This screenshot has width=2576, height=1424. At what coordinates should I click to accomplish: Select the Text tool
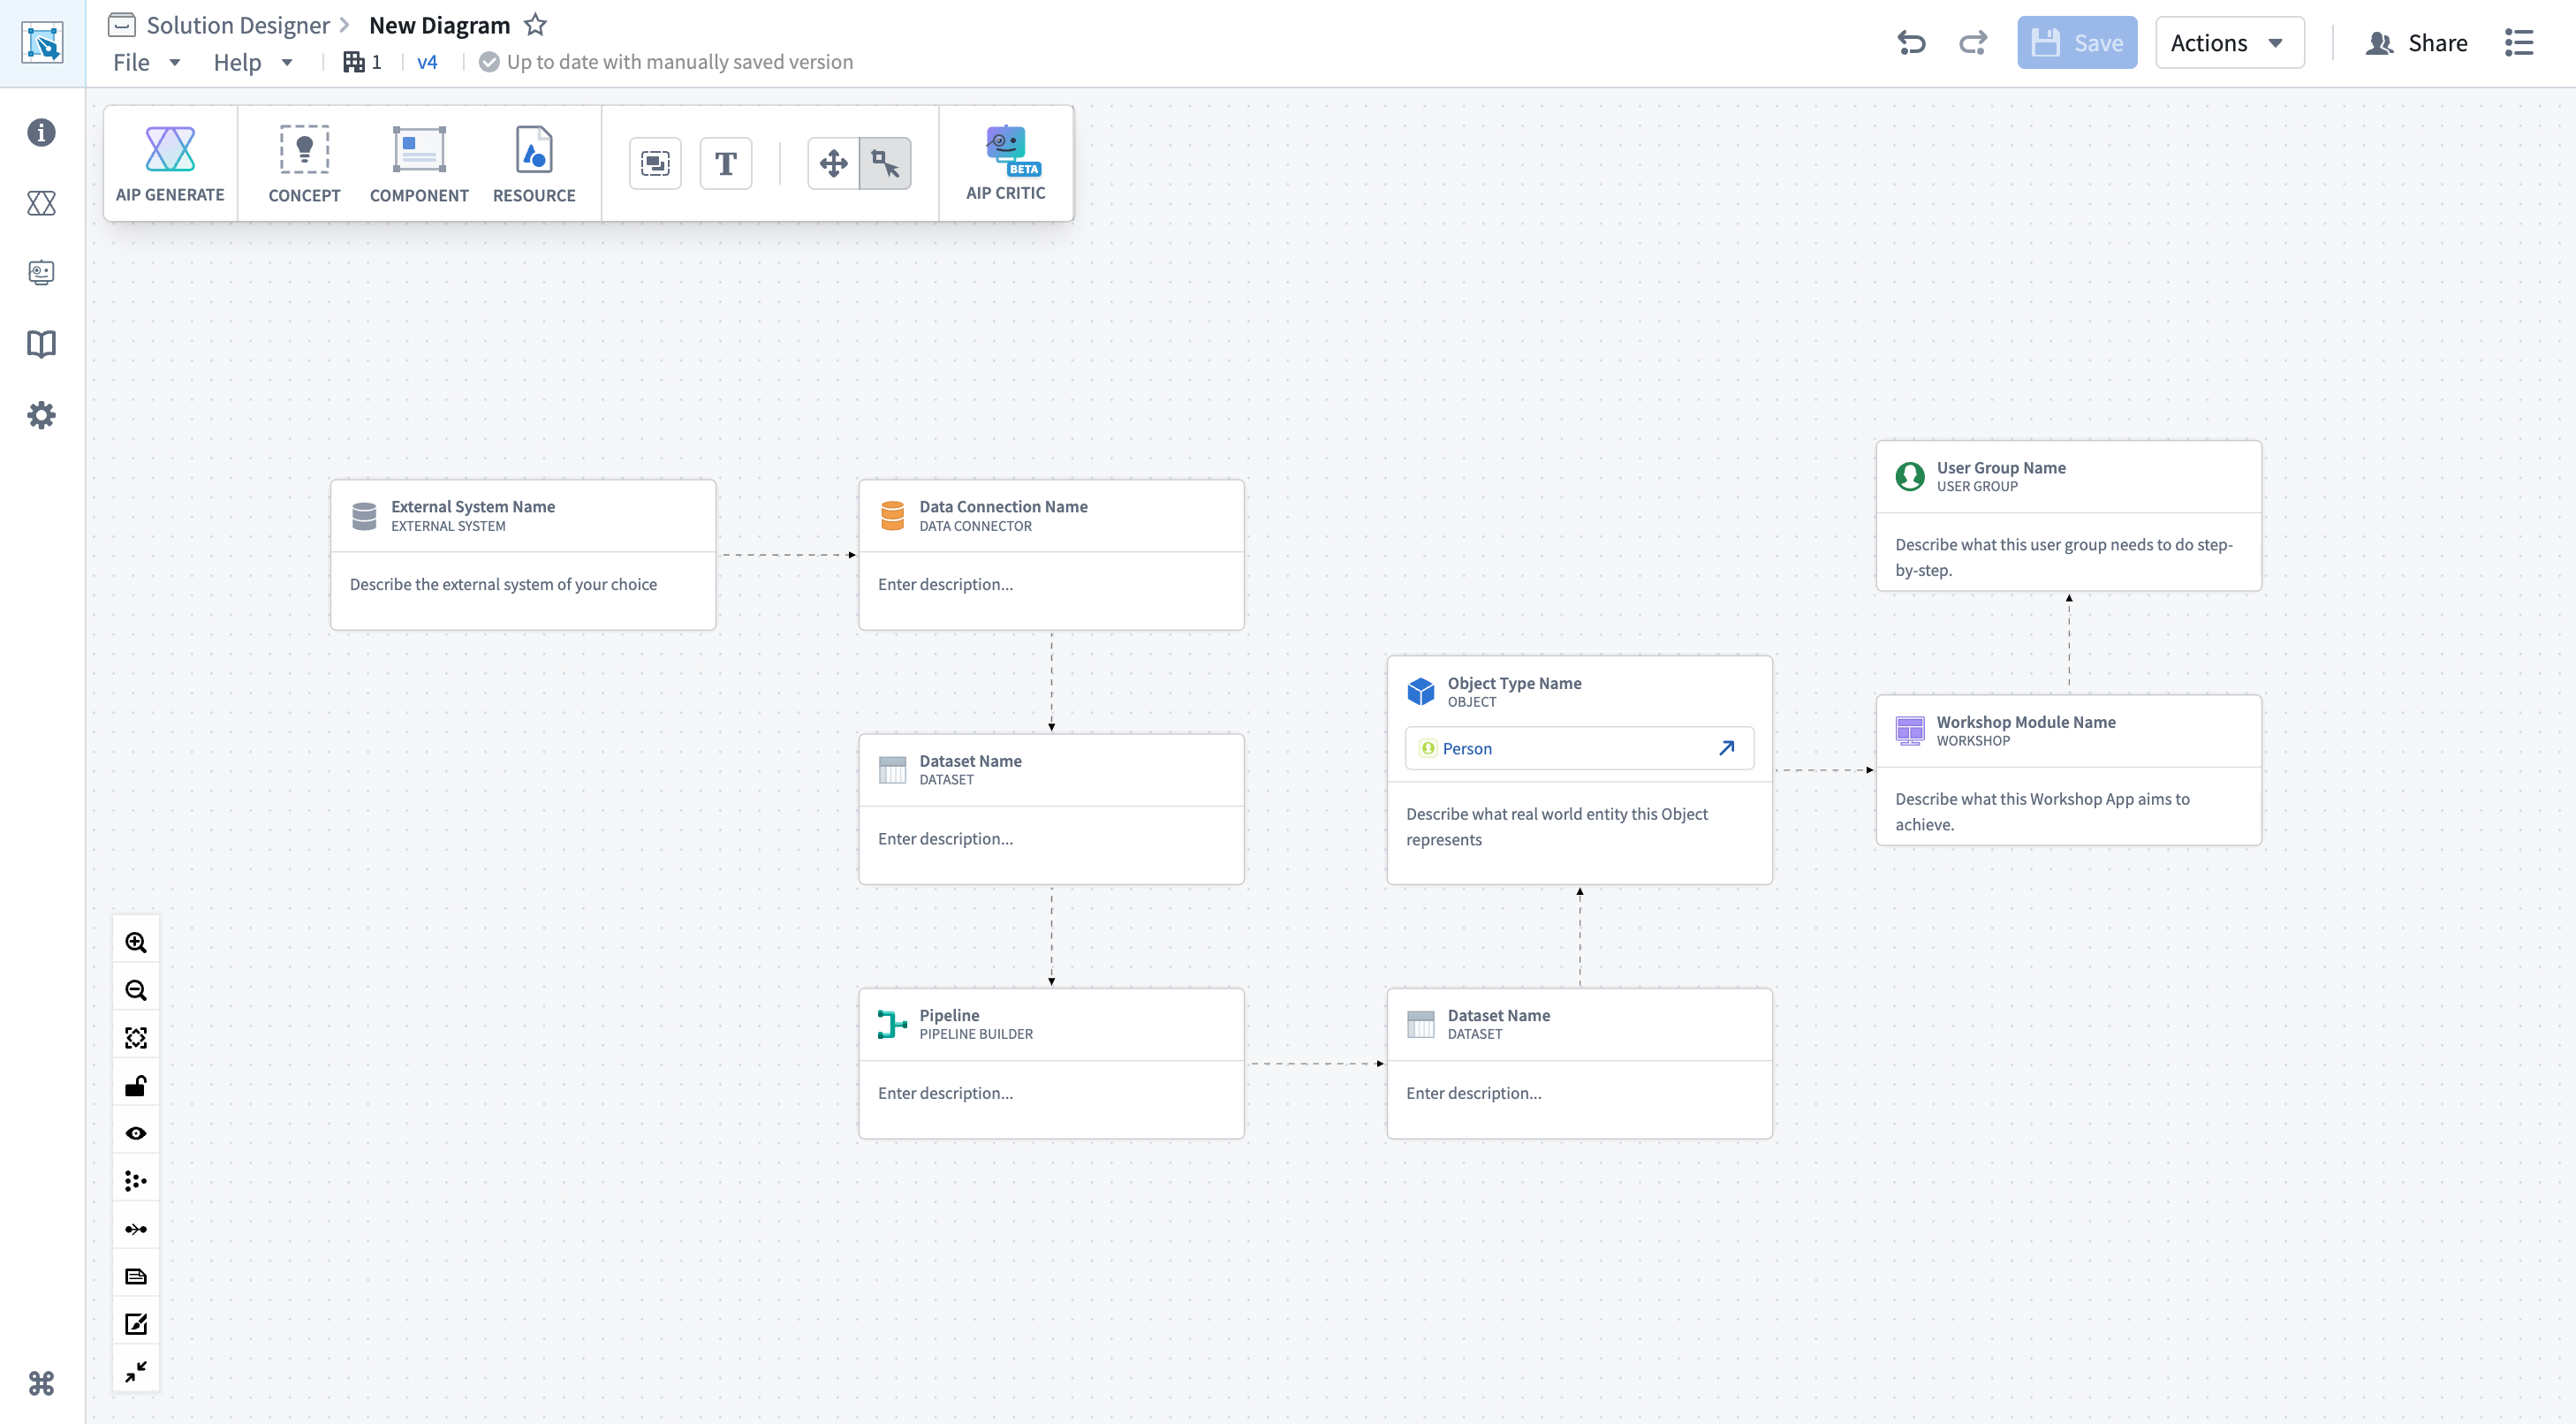pyautogui.click(x=726, y=163)
